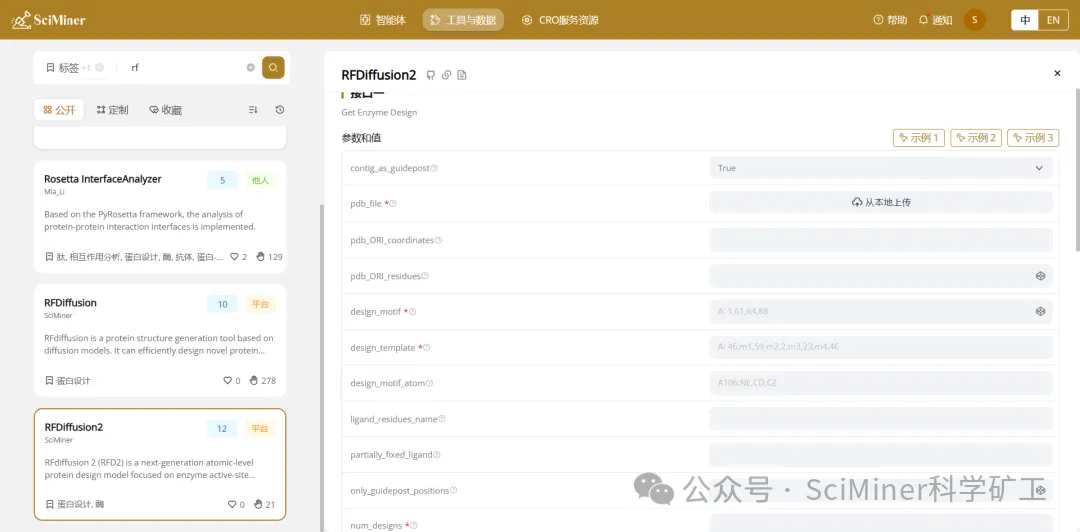Click '12' badge on RFDiffusion2 card
The height and width of the screenshot is (532, 1080).
222,429
